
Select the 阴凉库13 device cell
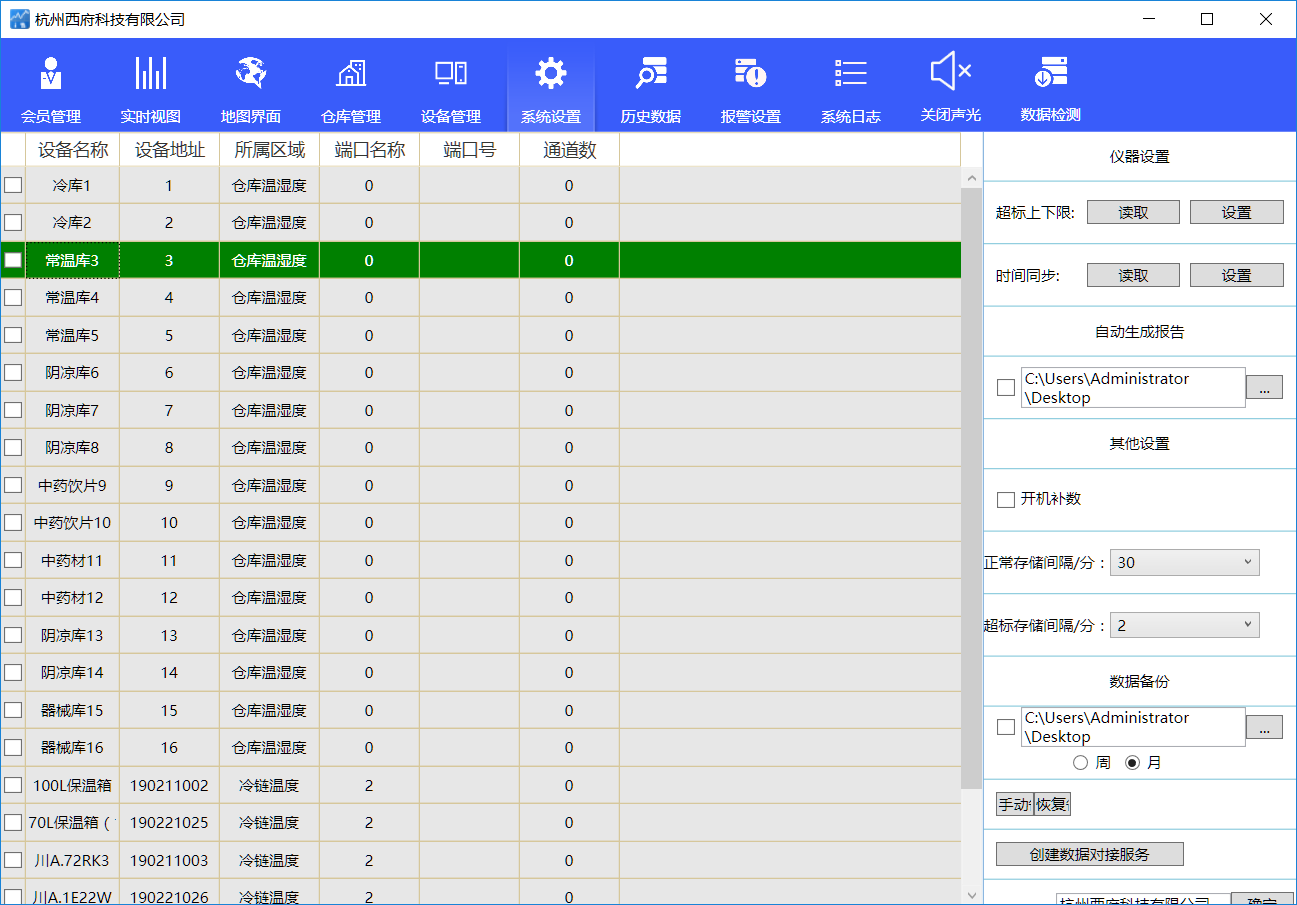pyautogui.click(x=72, y=635)
